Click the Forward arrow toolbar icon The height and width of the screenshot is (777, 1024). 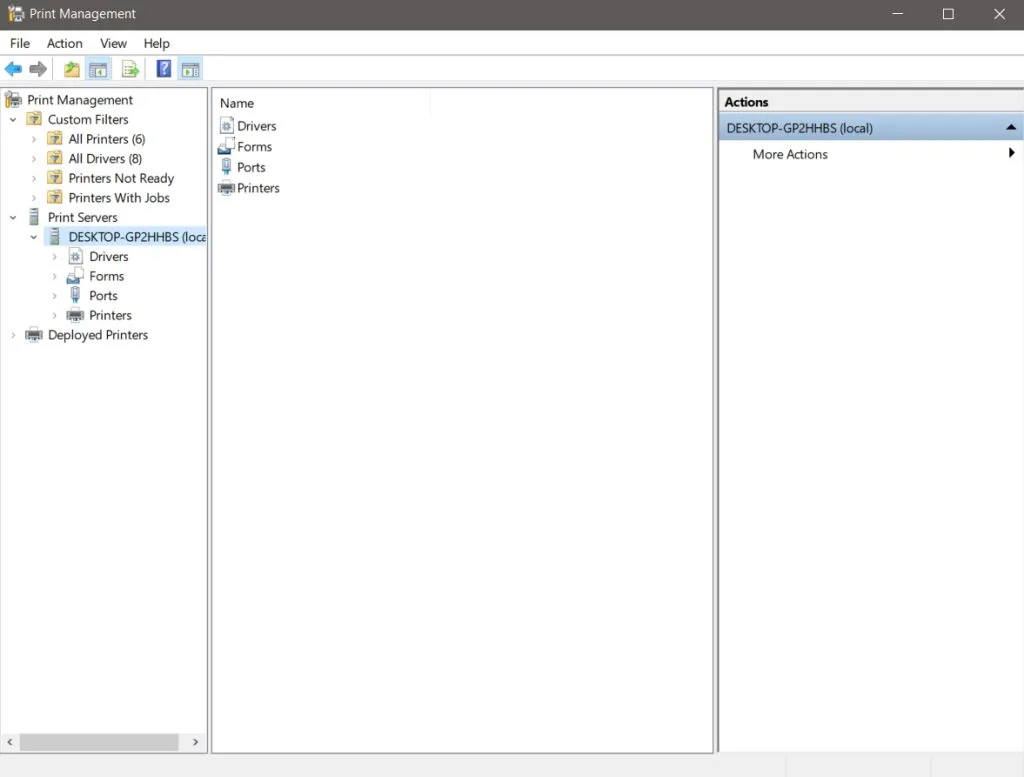coord(38,69)
